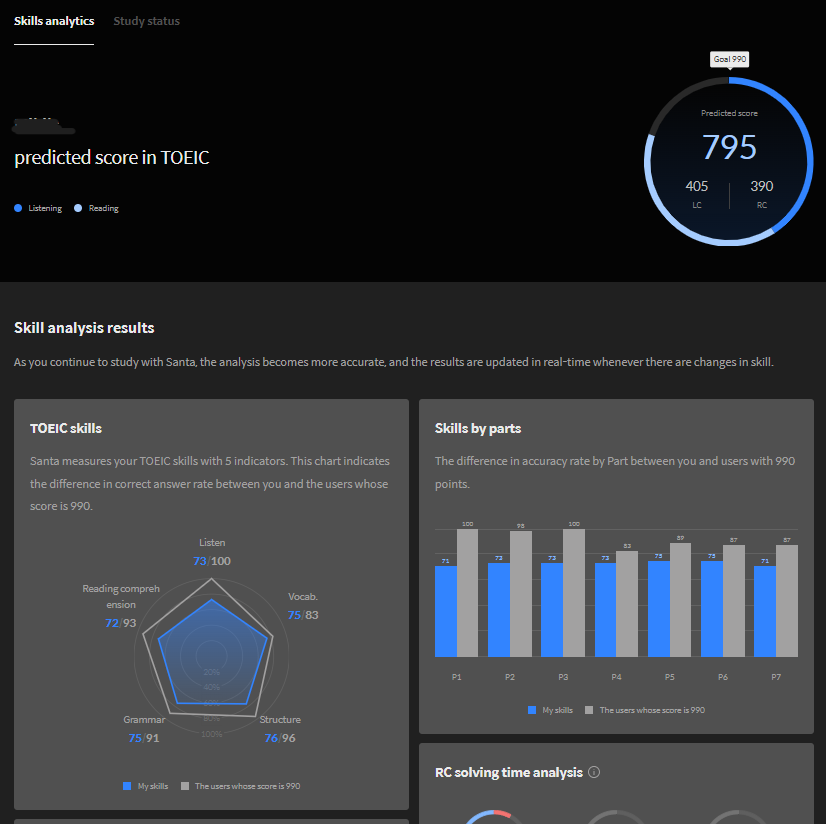826x824 pixels.
Task: Click the RC score 390
Action: [x=762, y=186]
